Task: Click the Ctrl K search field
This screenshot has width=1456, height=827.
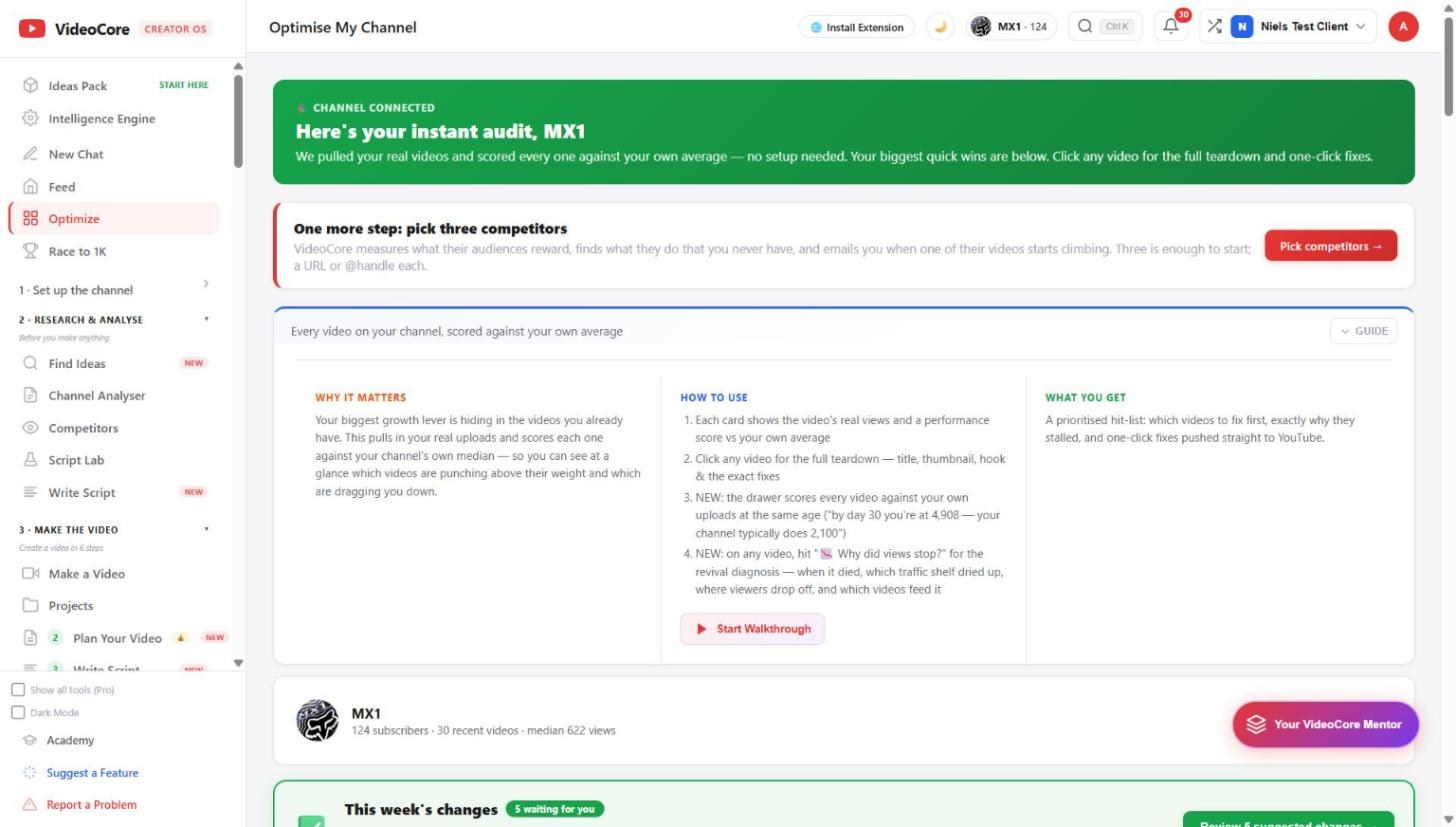Action: pos(1105,27)
